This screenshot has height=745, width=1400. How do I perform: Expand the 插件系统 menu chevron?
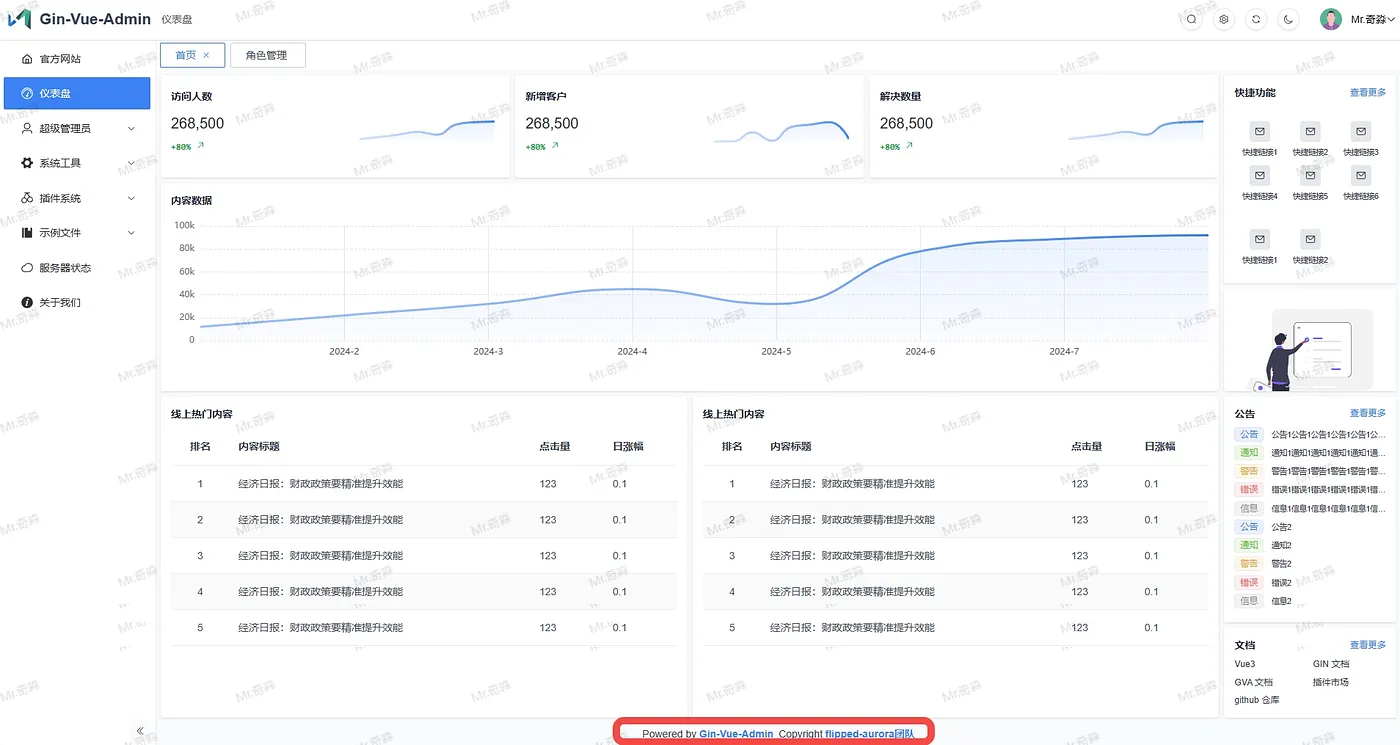(131, 198)
